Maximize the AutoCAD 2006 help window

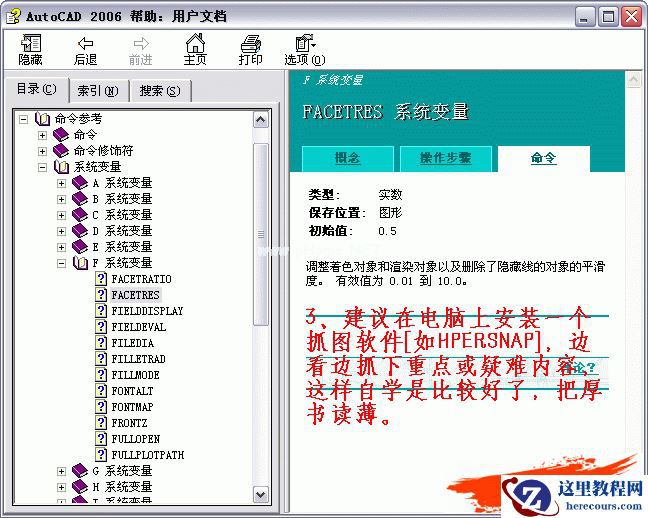[x=608, y=17]
